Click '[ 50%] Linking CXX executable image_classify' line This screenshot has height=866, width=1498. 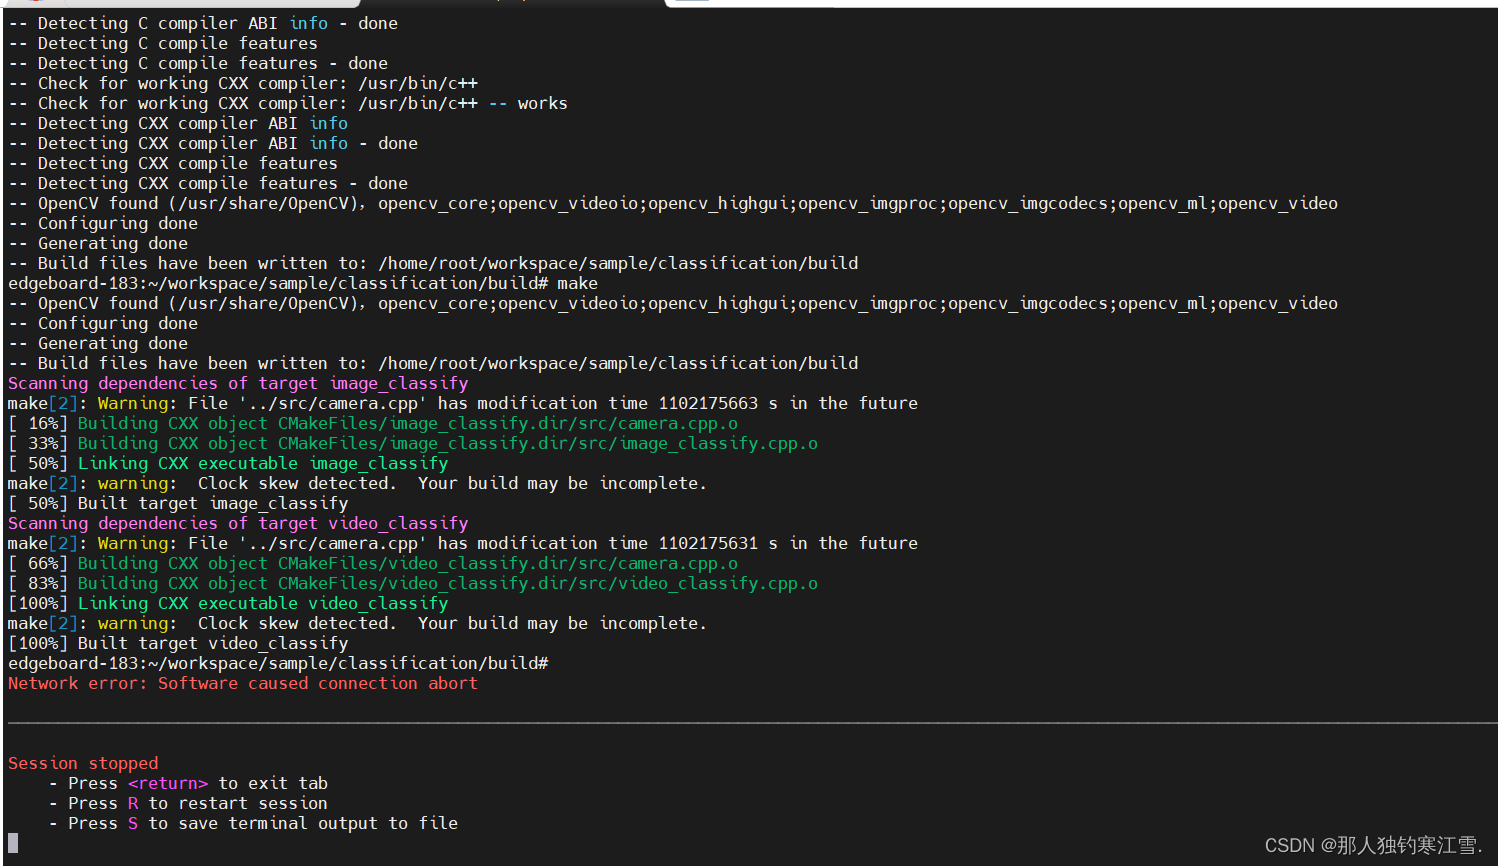pyautogui.click(x=228, y=464)
